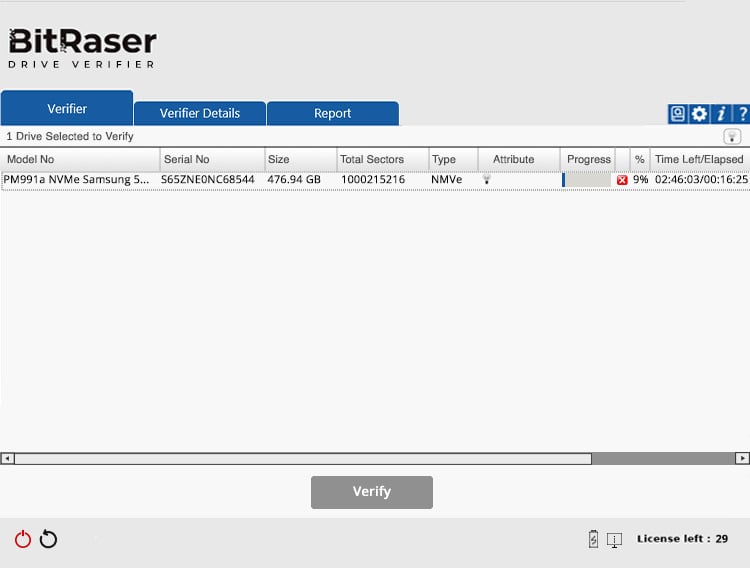Click the 9% progress value
750x568 pixels.
[x=640, y=179]
